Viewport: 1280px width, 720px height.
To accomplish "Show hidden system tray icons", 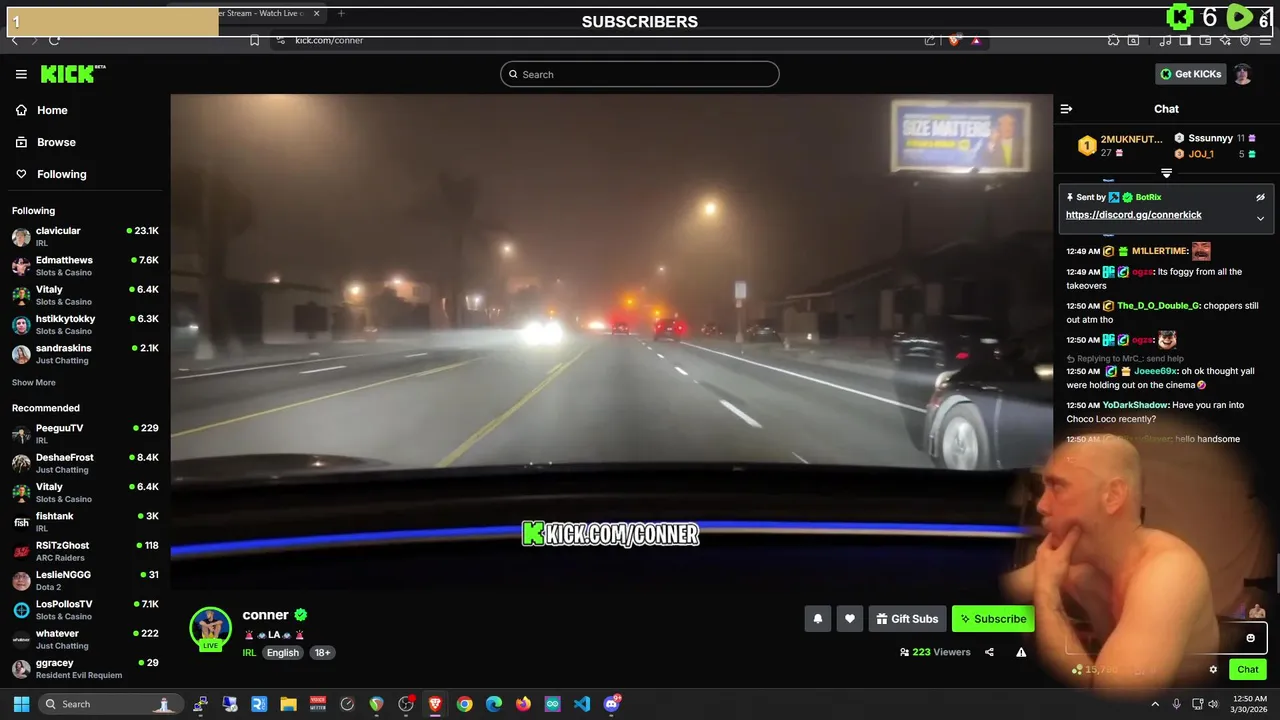I will pos(1155,704).
